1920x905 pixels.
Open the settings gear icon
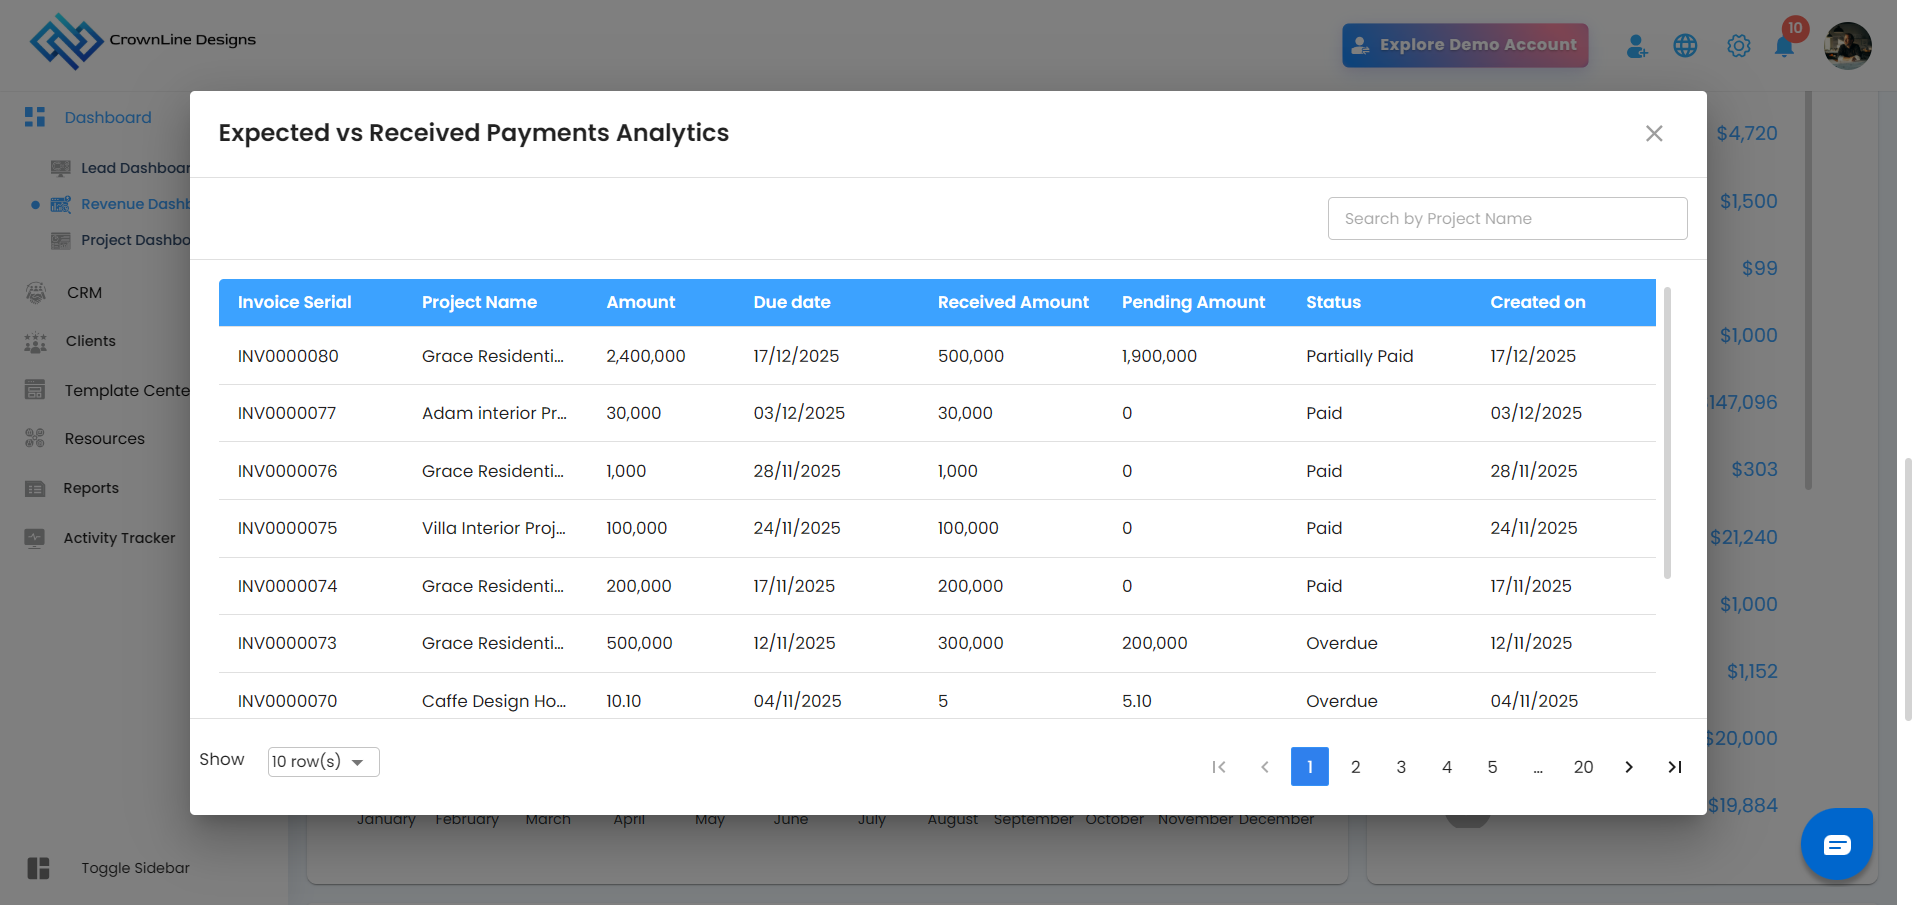(1738, 46)
